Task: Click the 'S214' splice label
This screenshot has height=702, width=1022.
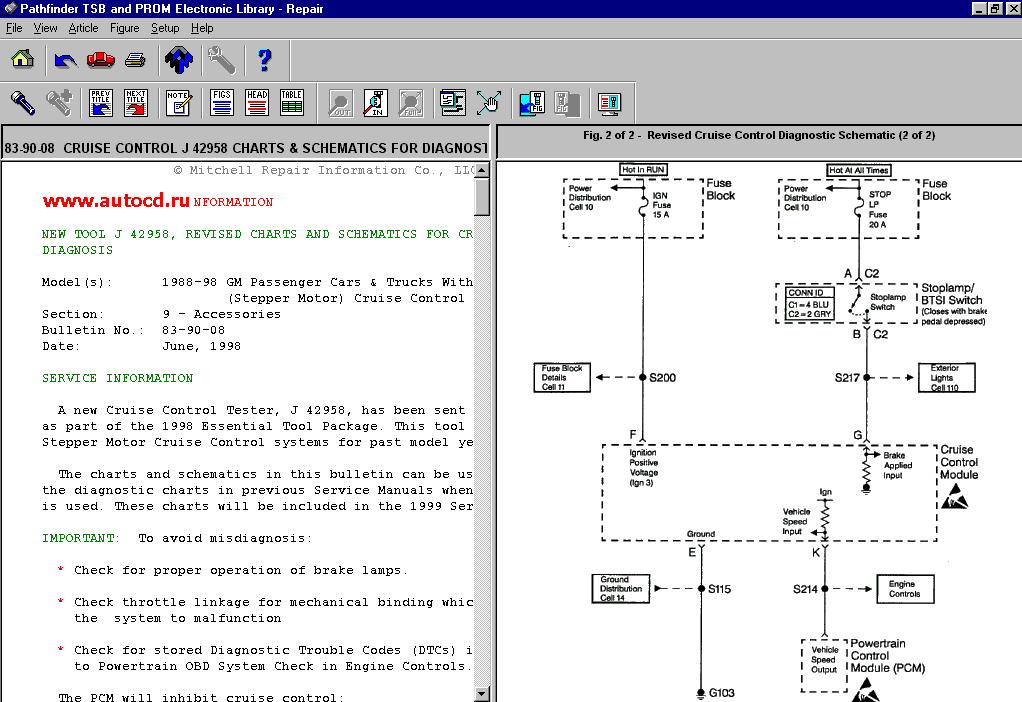Action: 805,589
